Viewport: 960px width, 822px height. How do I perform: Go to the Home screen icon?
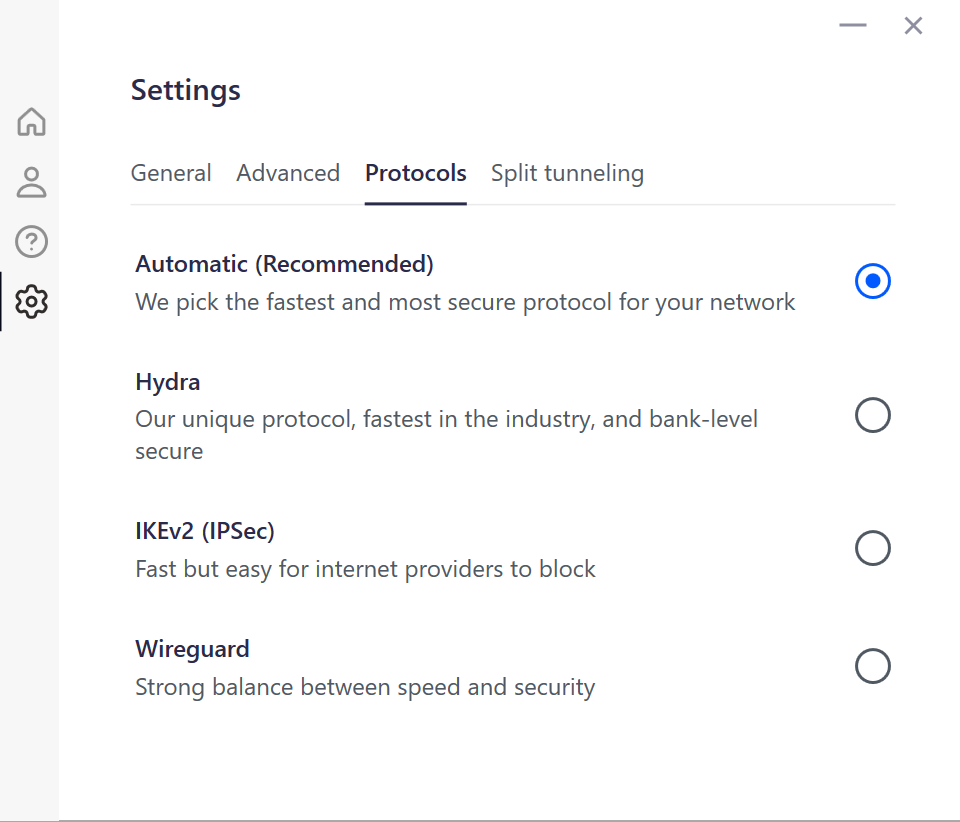[x=32, y=122]
